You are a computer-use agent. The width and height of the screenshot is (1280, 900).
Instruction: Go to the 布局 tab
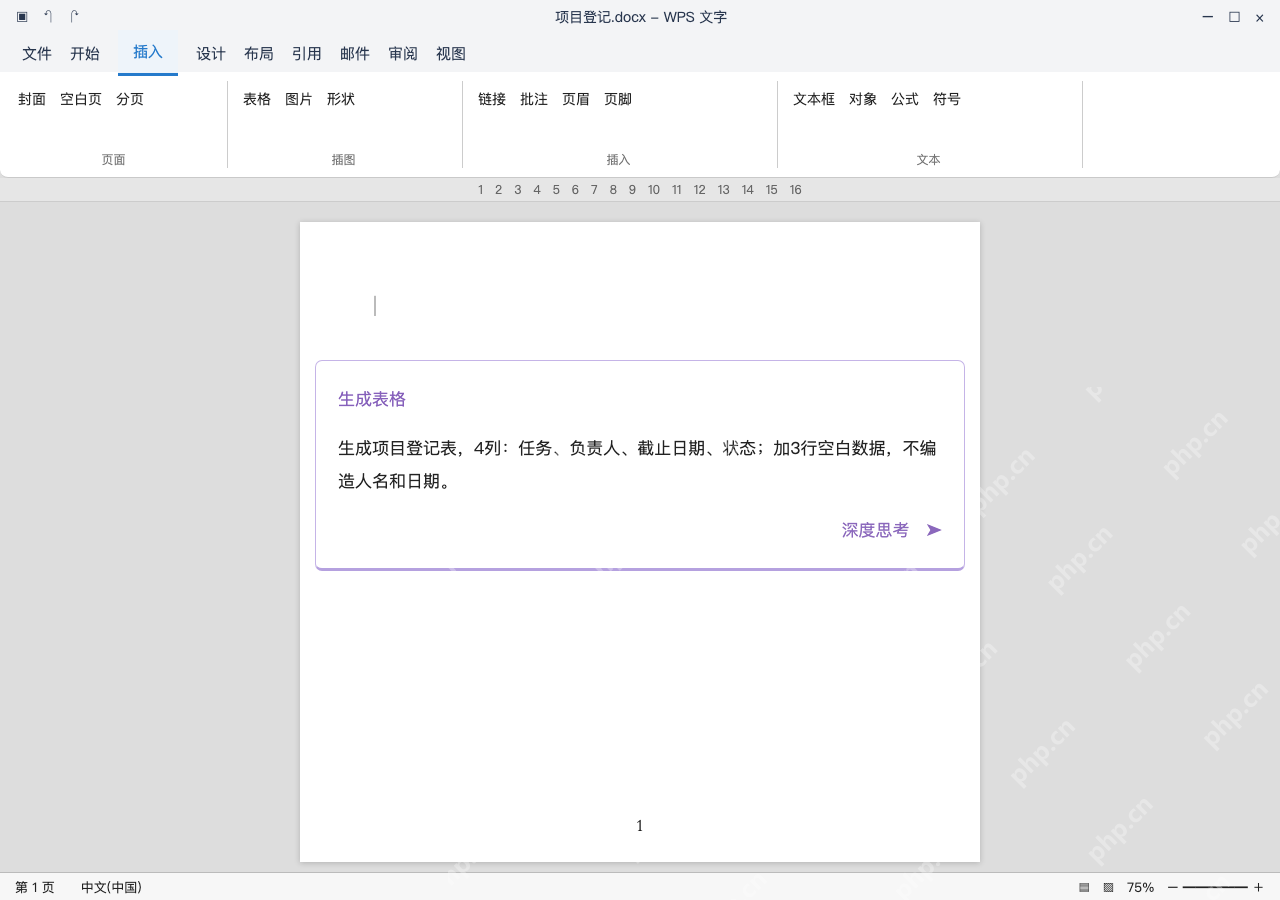point(259,54)
